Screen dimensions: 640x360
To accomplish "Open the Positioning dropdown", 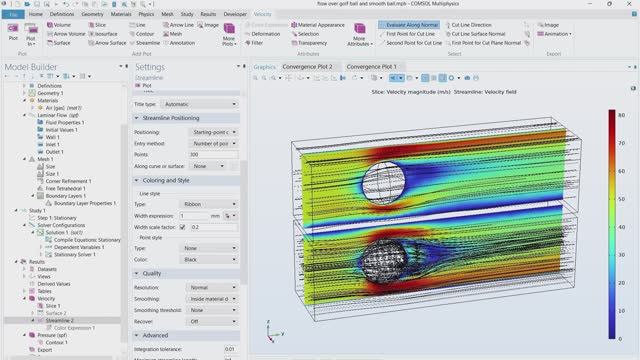I will 213,132.
